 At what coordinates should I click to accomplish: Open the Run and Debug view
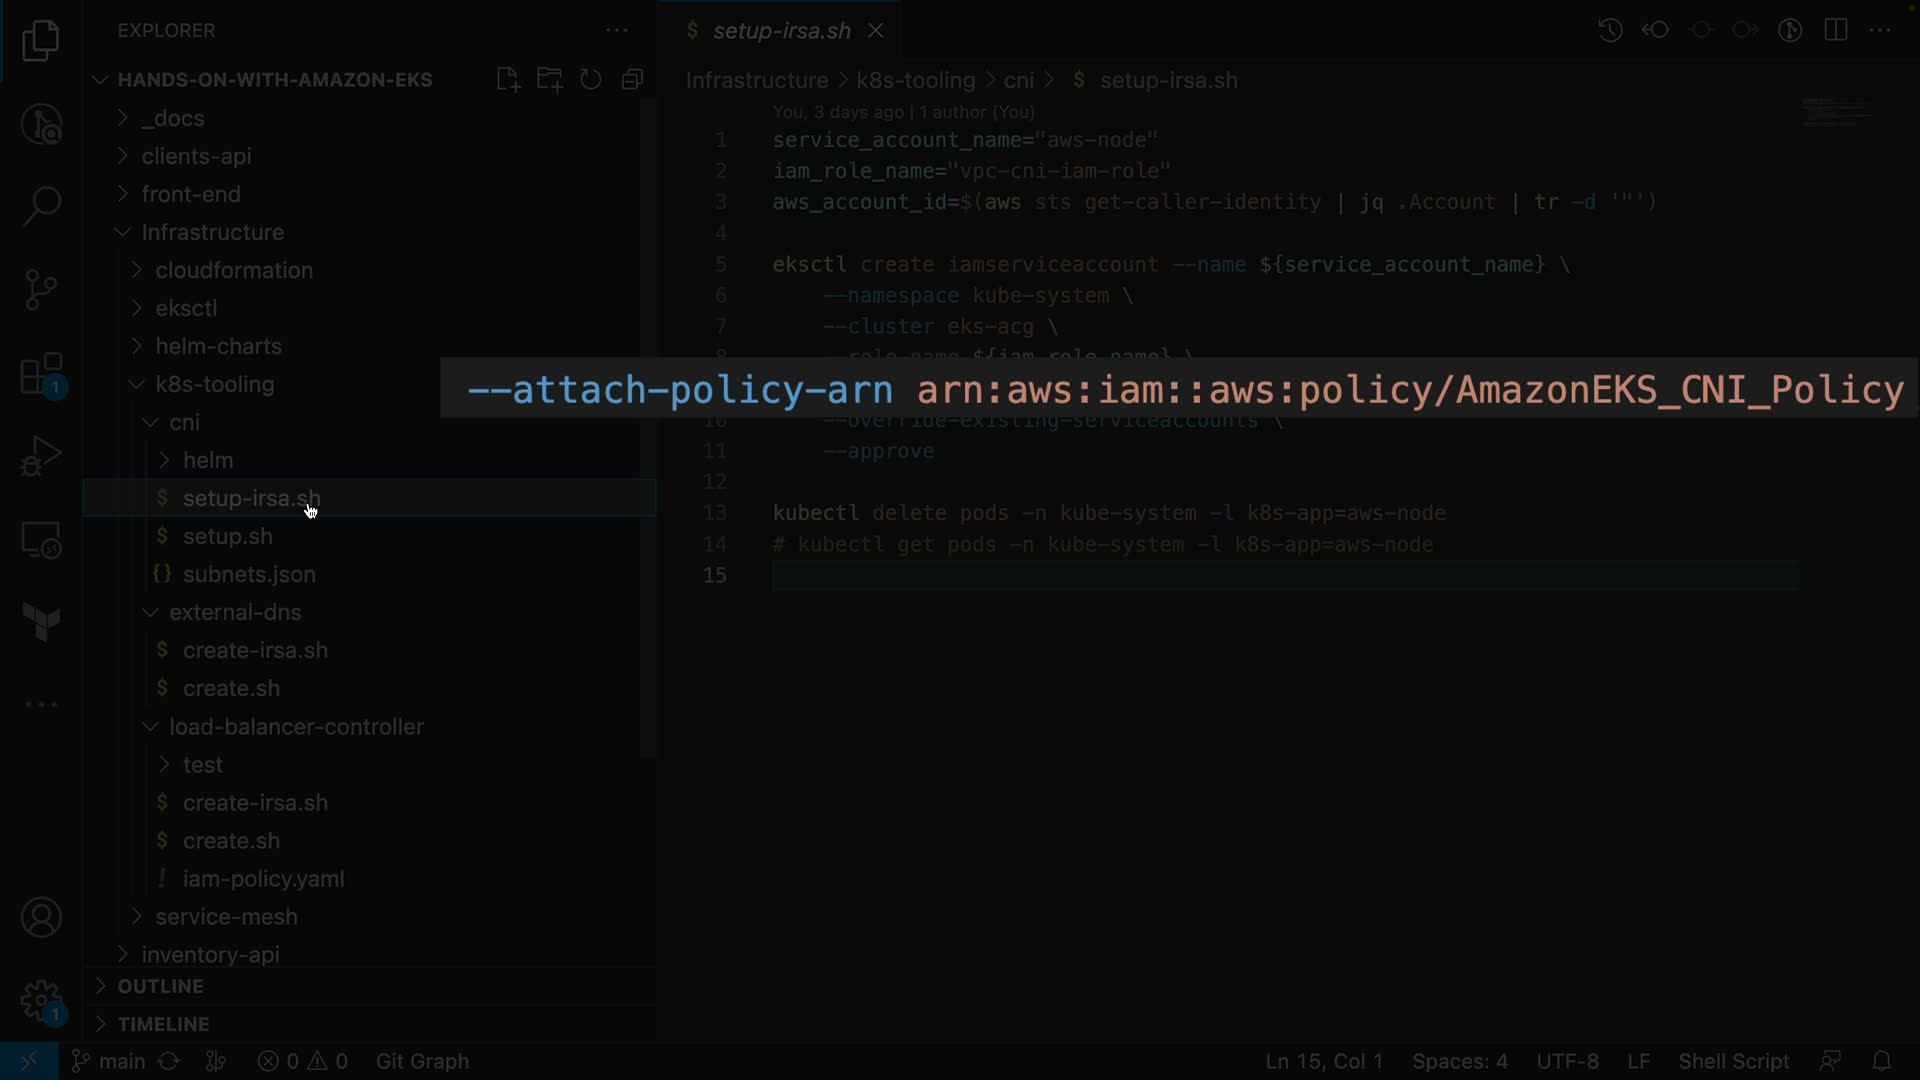click(x=41, y=457)
